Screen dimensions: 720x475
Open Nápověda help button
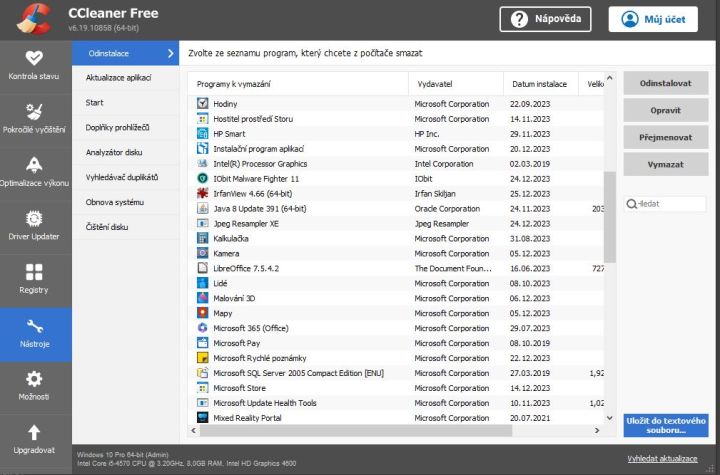[545, 19]
